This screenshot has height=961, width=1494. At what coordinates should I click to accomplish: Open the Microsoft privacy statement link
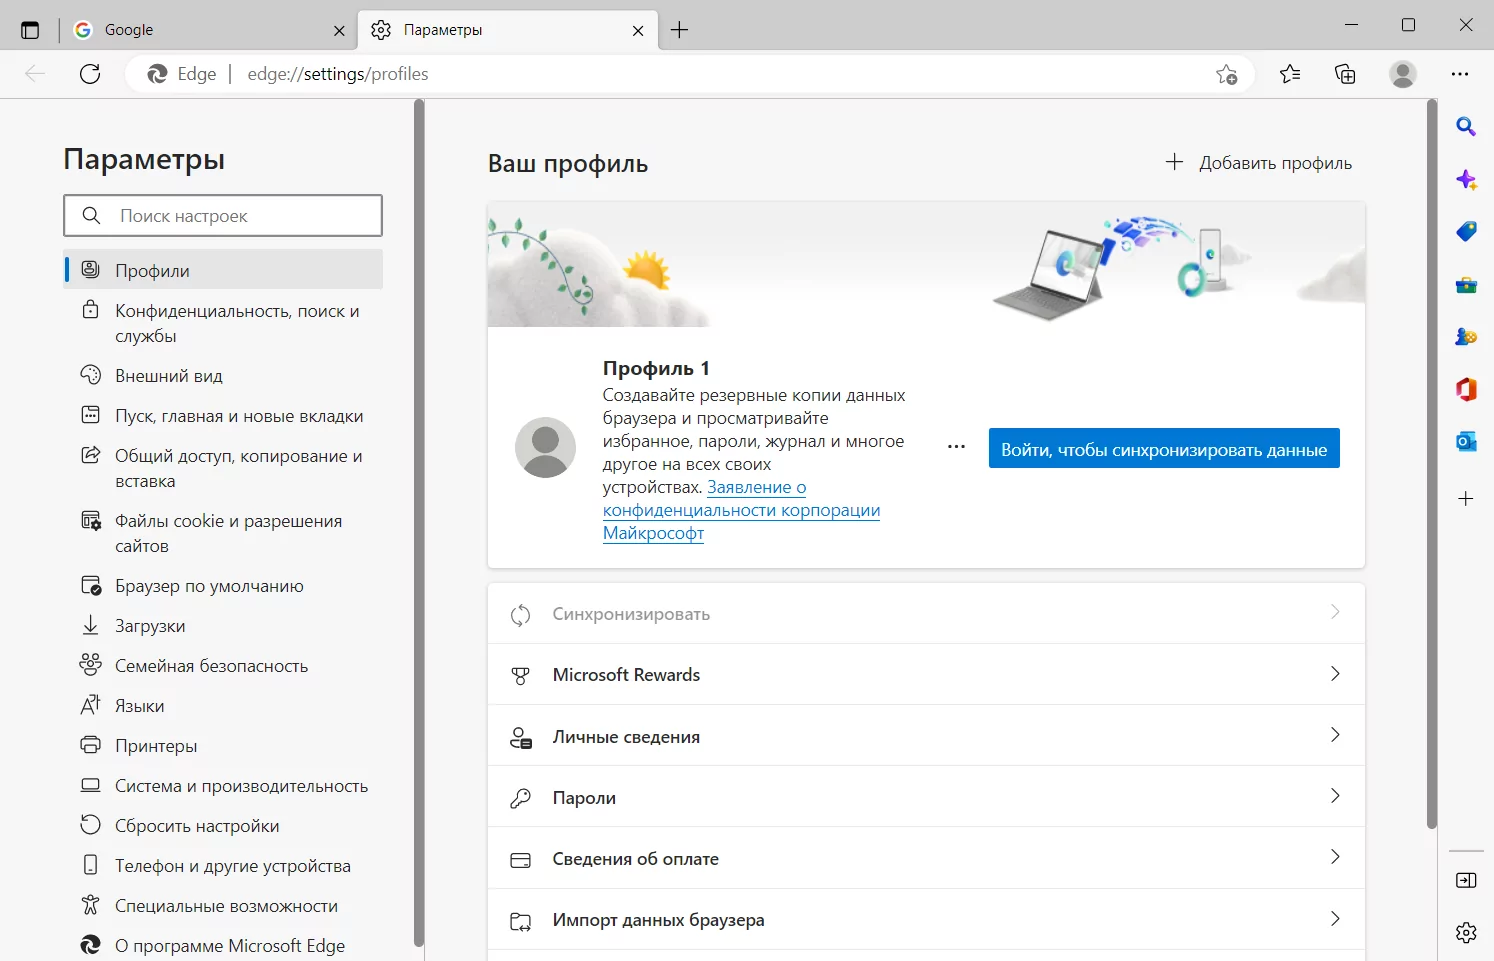pyautogui.click(x=741, y=510)
